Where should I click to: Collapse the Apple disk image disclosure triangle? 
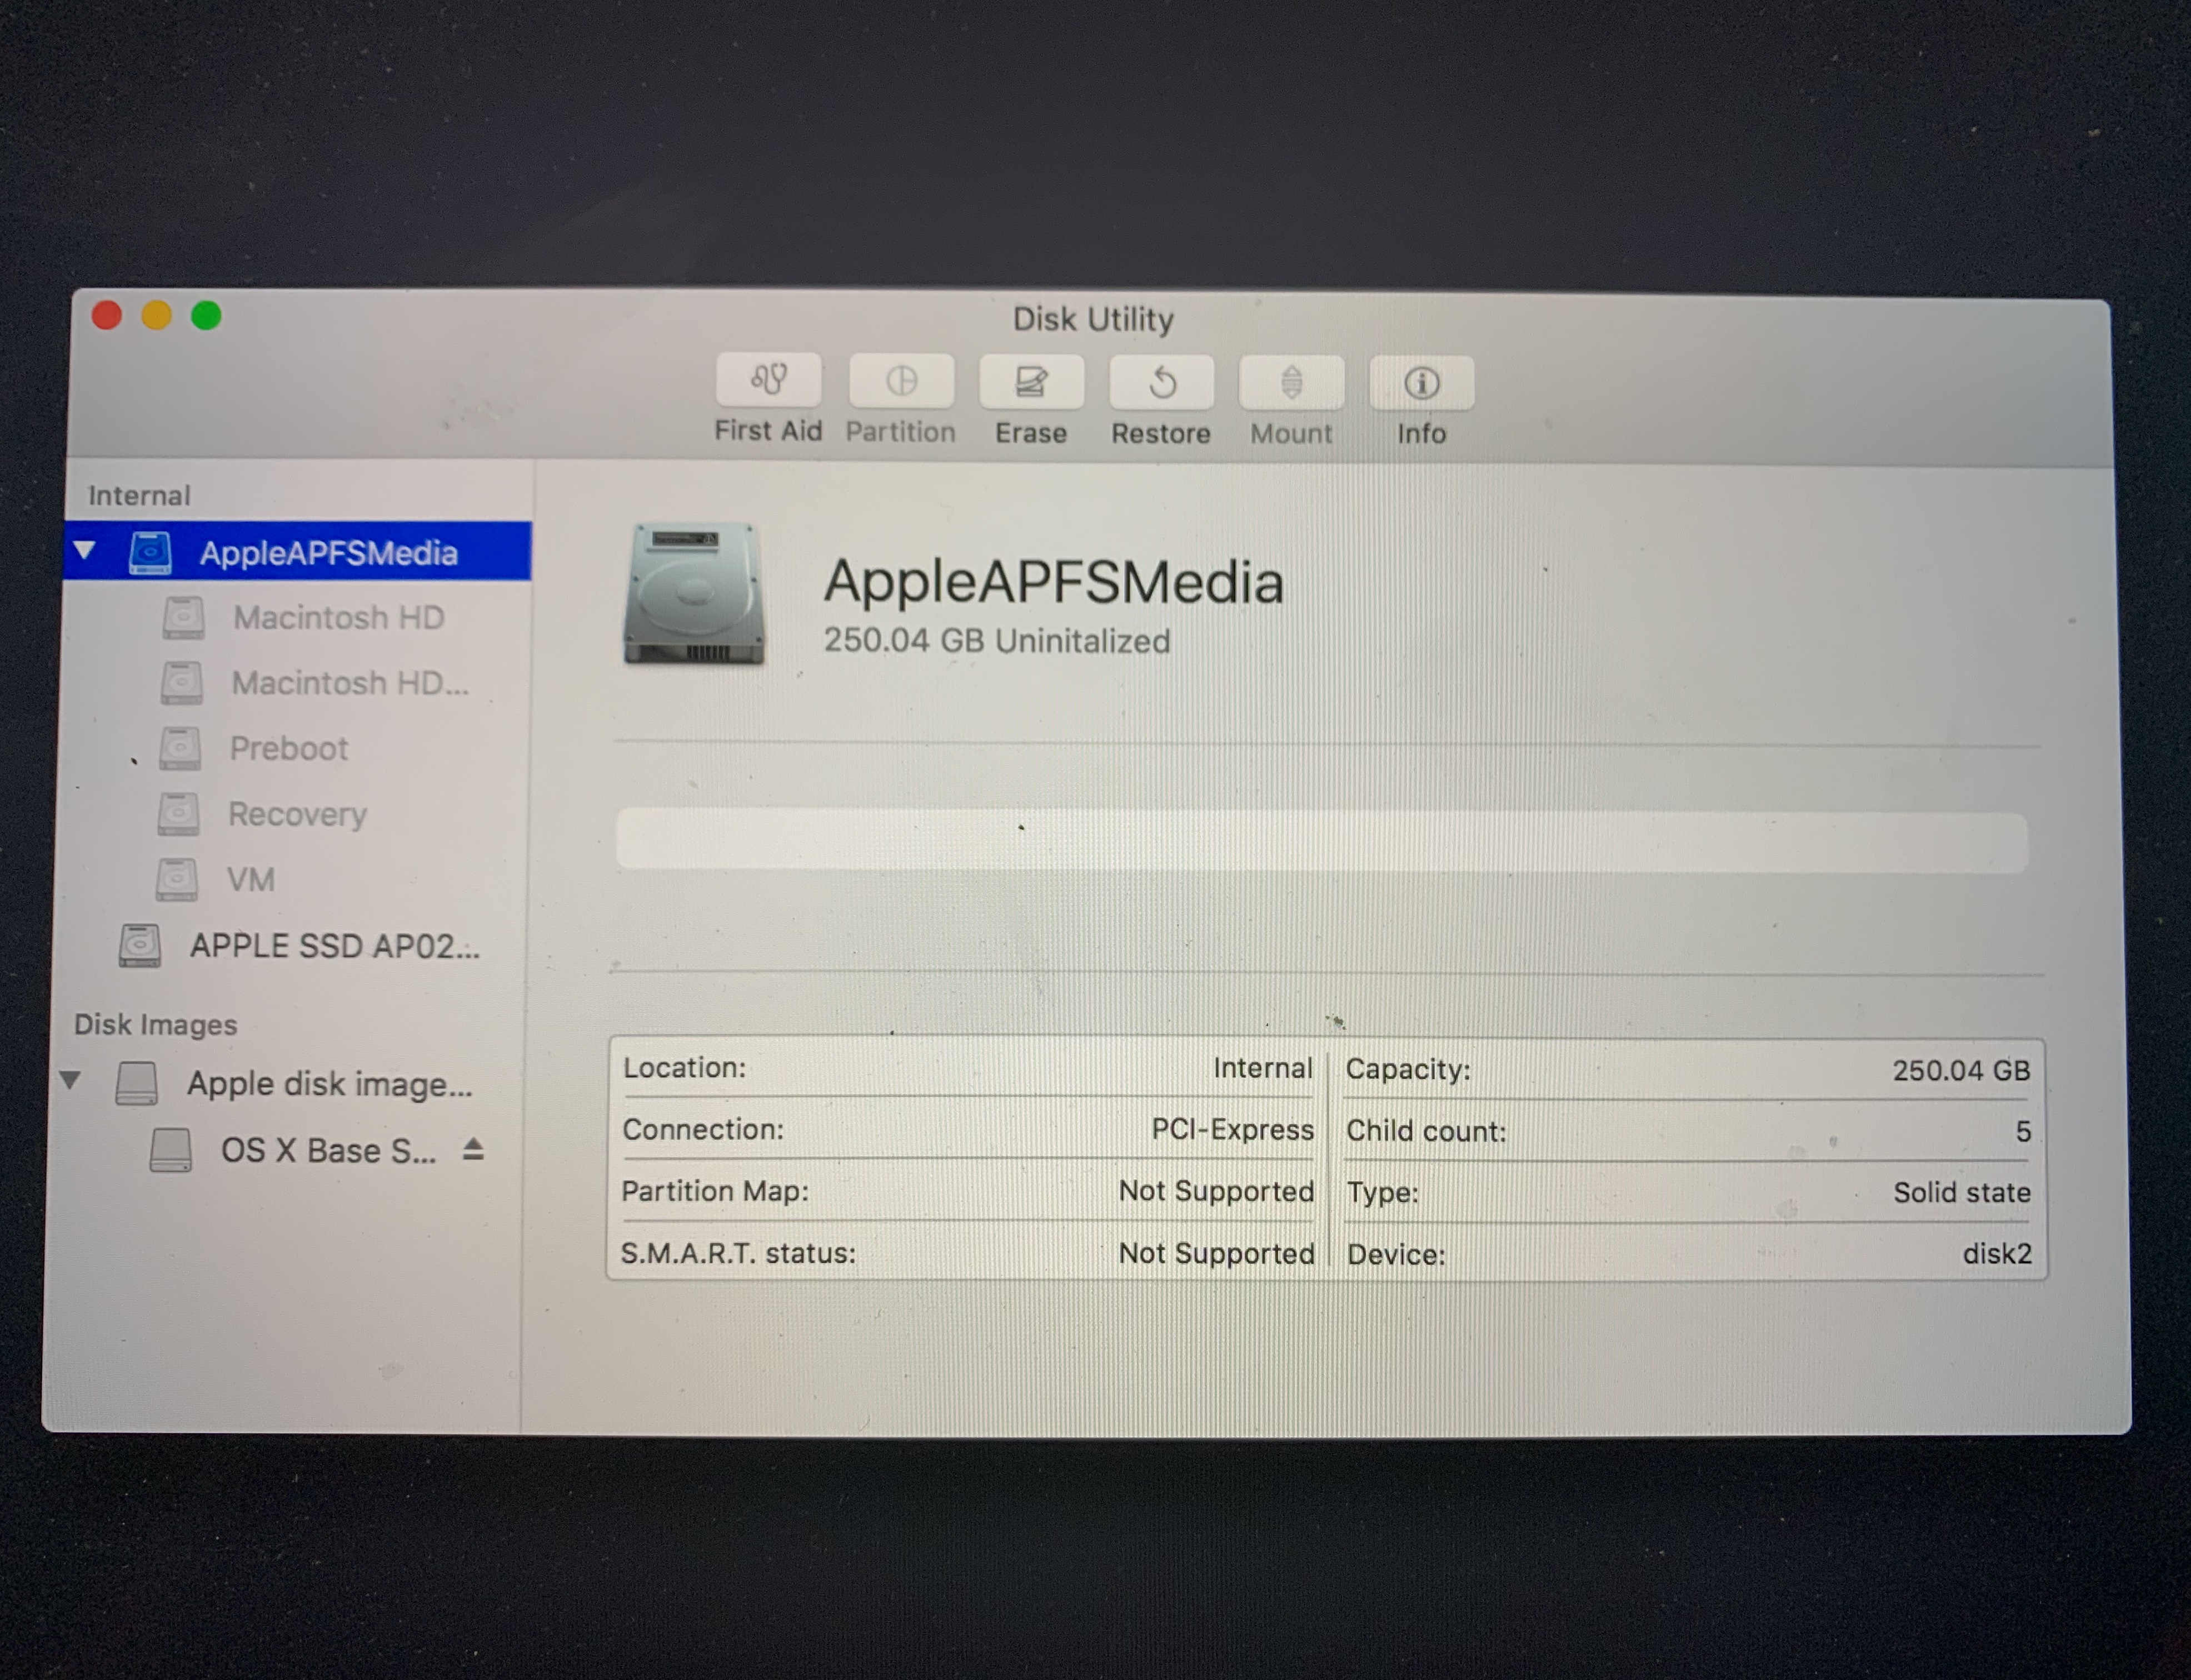71,1080
